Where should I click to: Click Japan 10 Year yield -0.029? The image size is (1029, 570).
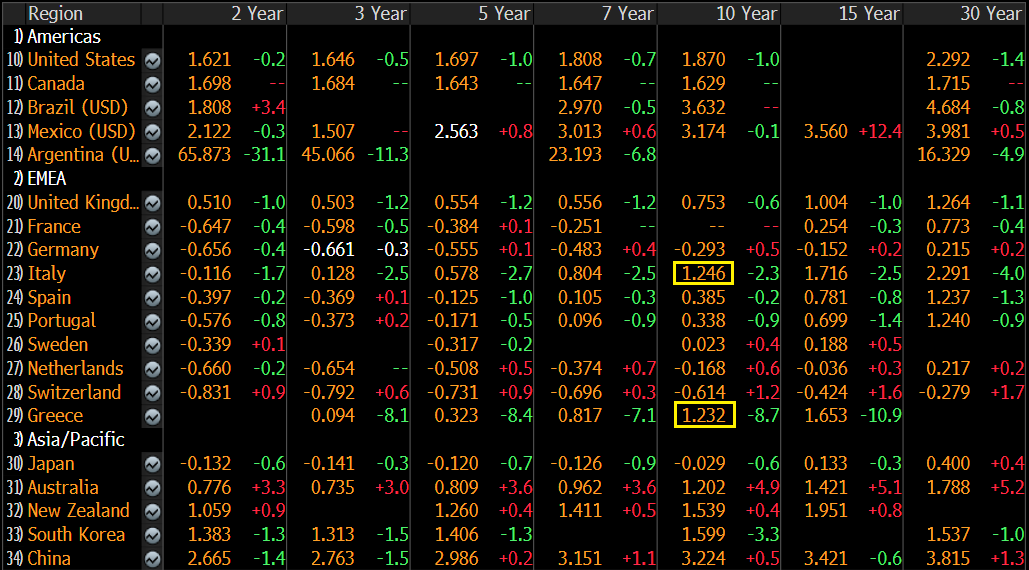click(700, 464)
